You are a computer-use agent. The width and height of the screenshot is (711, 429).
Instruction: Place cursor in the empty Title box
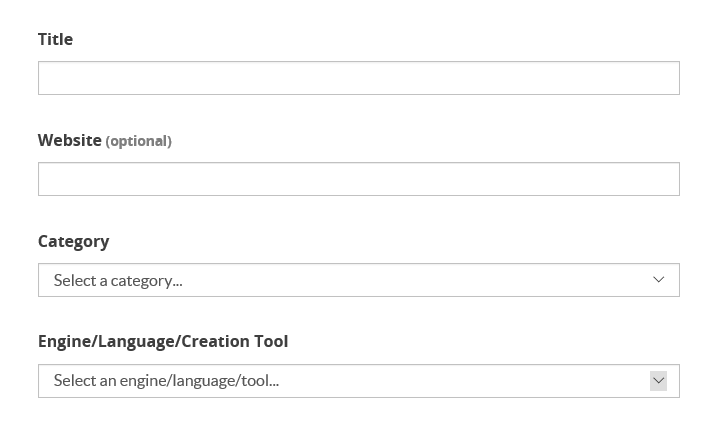click(359, 78)
